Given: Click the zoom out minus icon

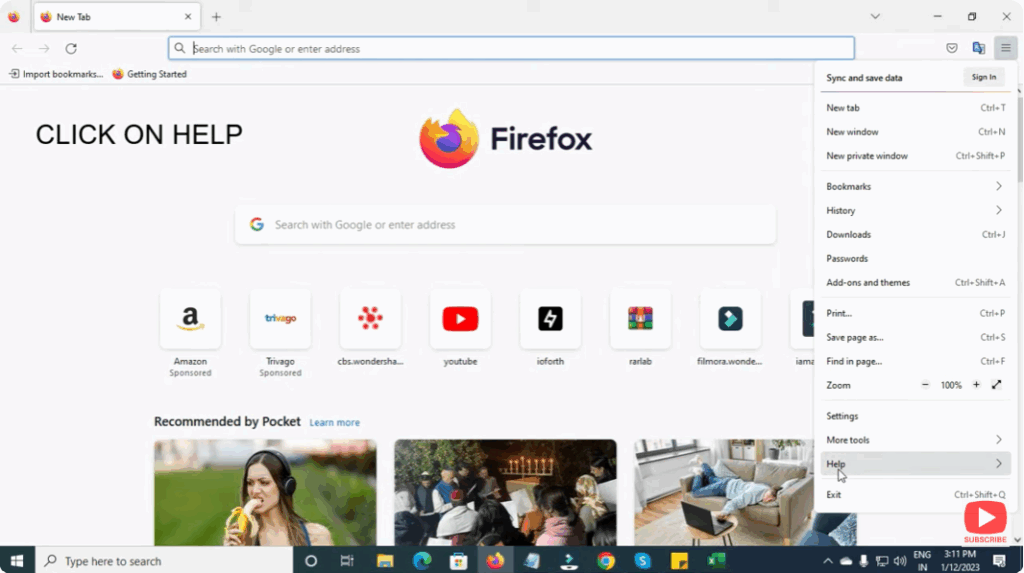Looking at the screenshot, I should (925, 385).
